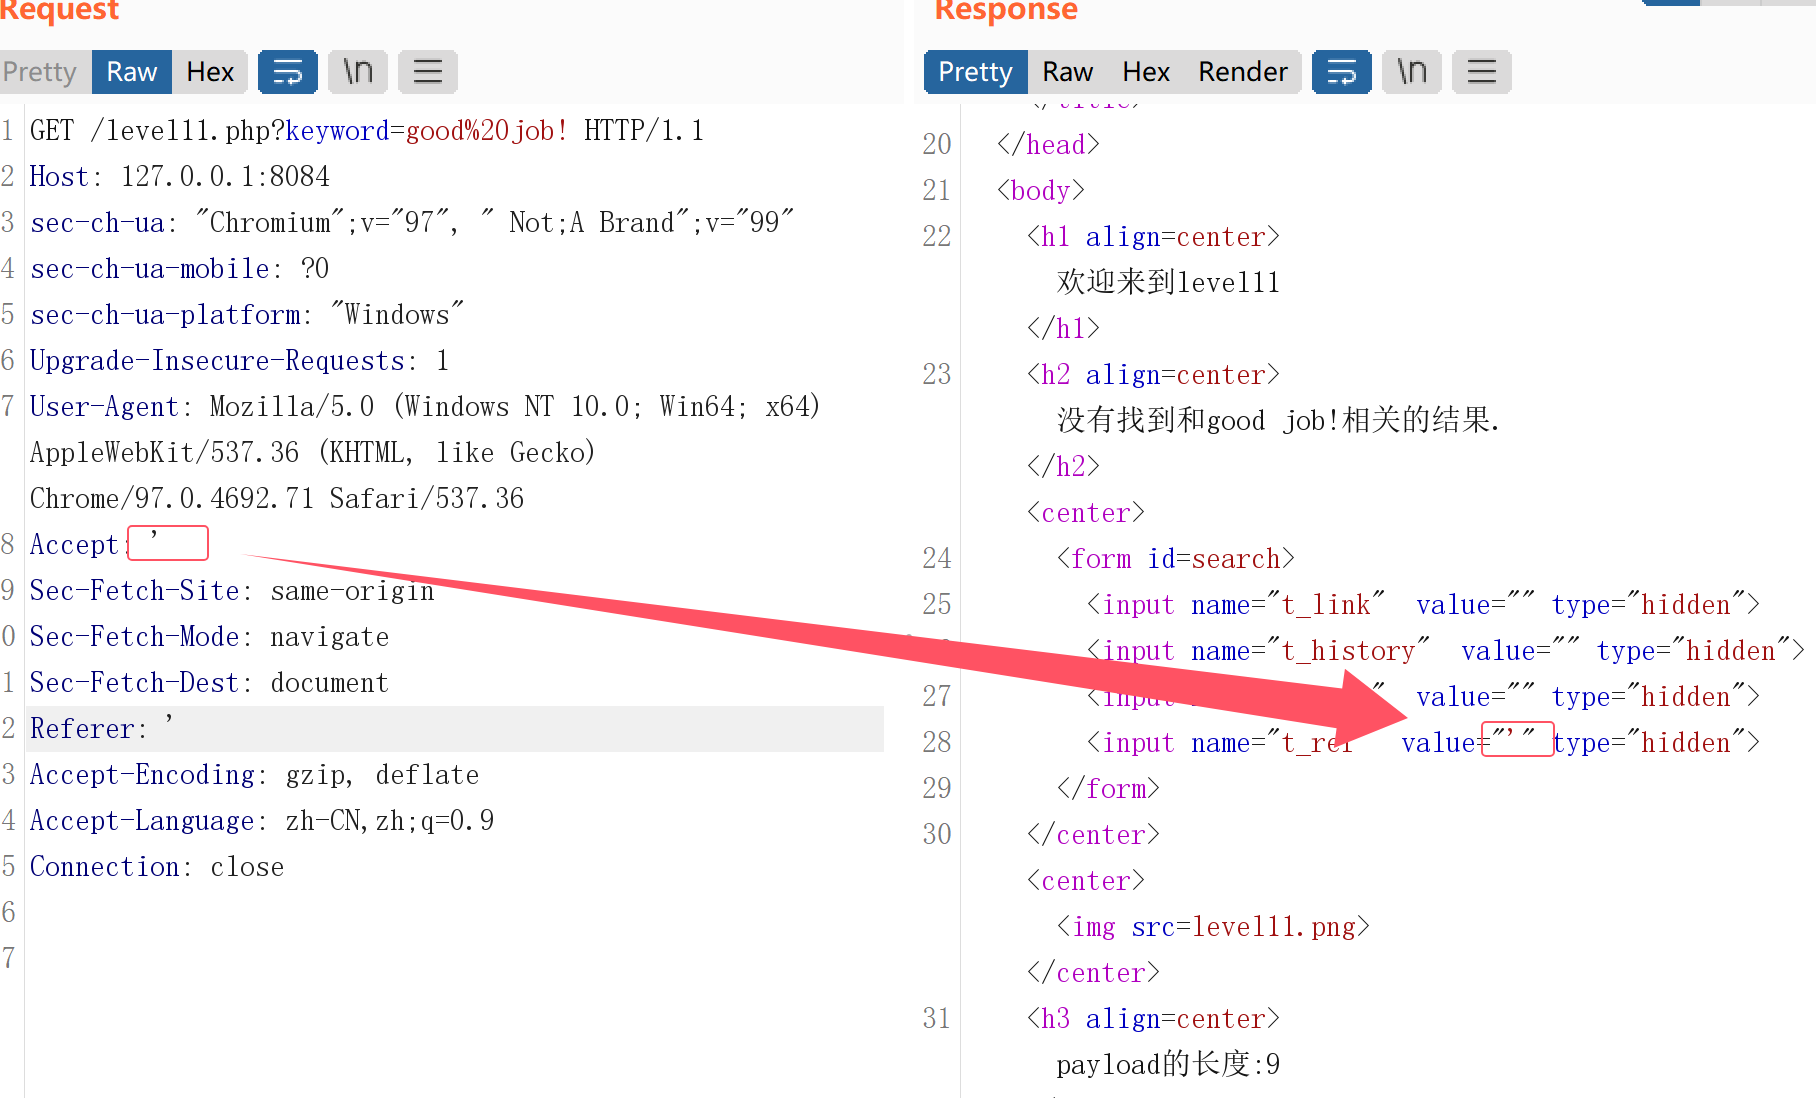Click the </h1> closing tag

coord(1063,329)
